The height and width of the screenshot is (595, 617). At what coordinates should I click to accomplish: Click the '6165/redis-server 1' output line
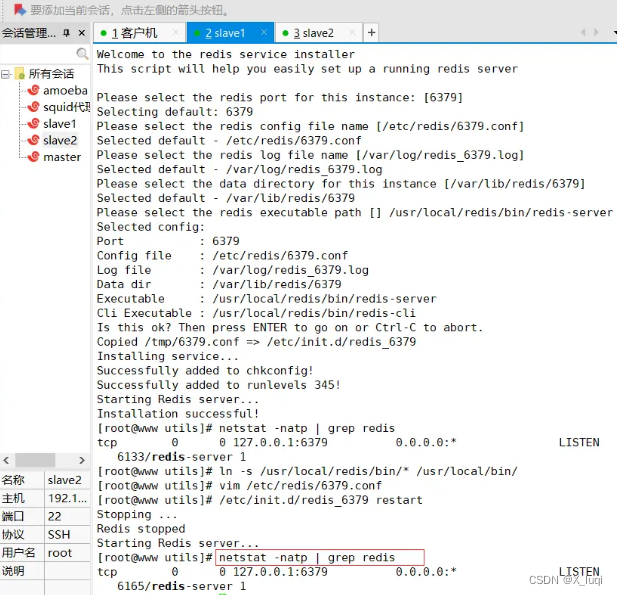click(181, 586)
